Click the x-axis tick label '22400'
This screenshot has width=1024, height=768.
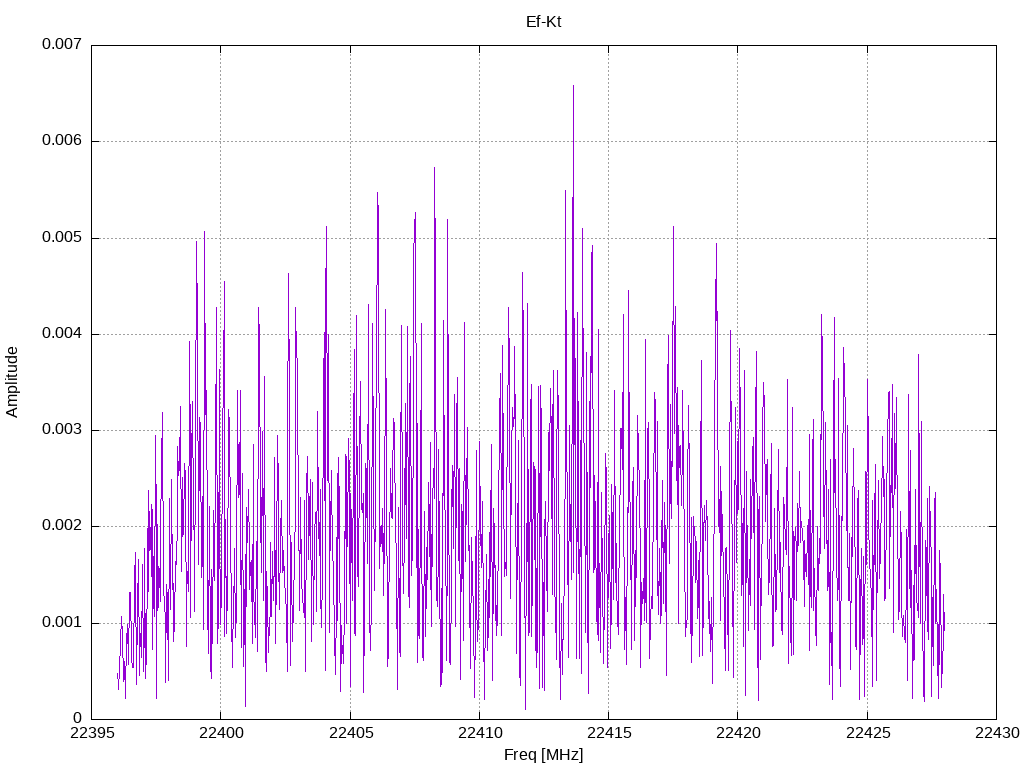221,733
